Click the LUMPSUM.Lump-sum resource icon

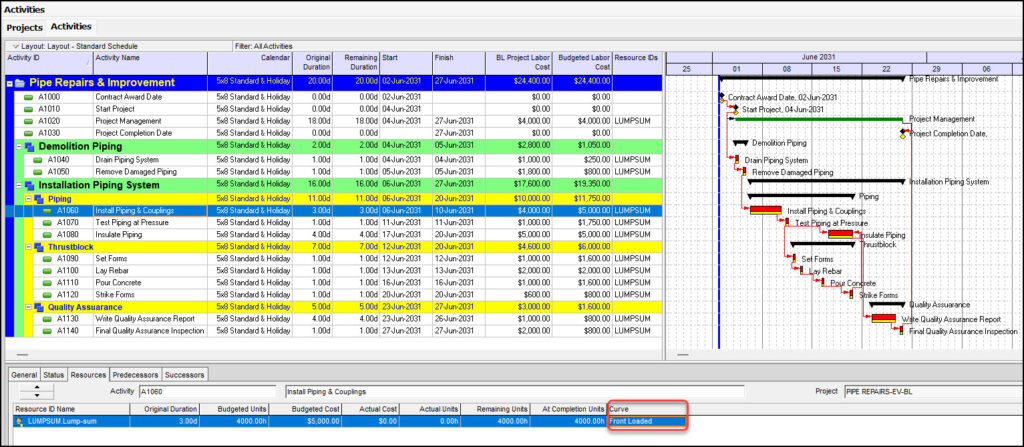20,422
